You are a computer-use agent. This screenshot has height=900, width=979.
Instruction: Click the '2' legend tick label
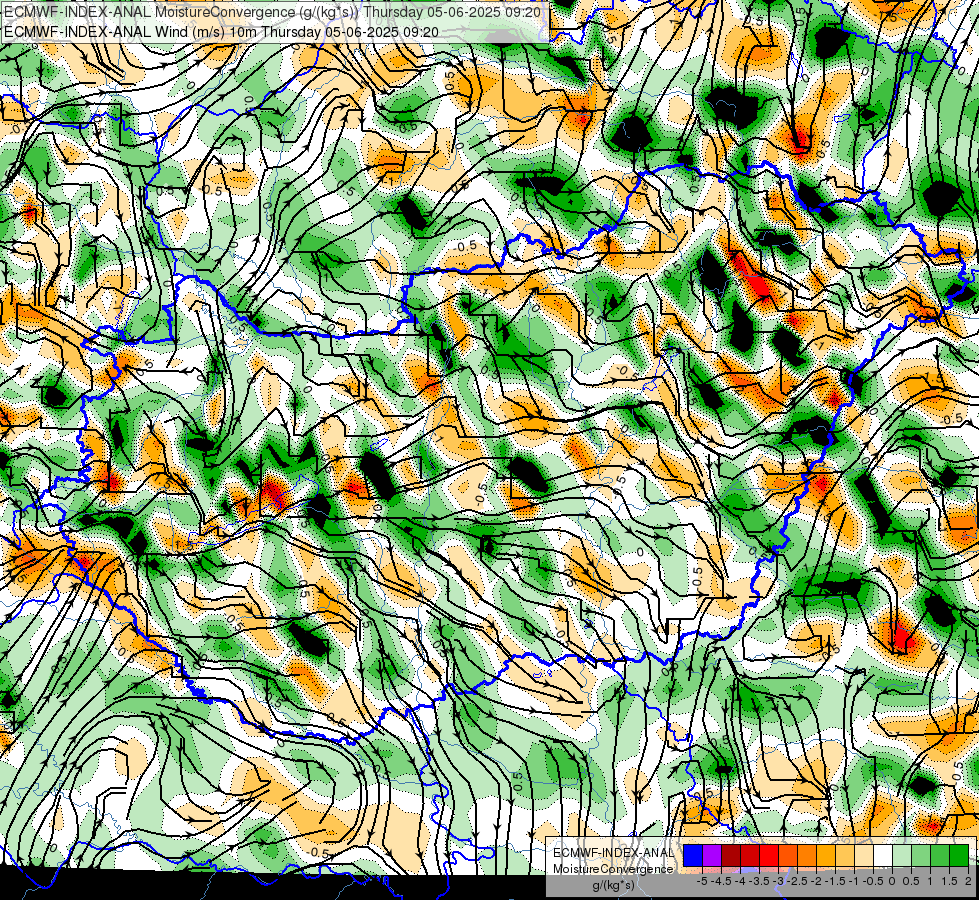click(968, 881)
